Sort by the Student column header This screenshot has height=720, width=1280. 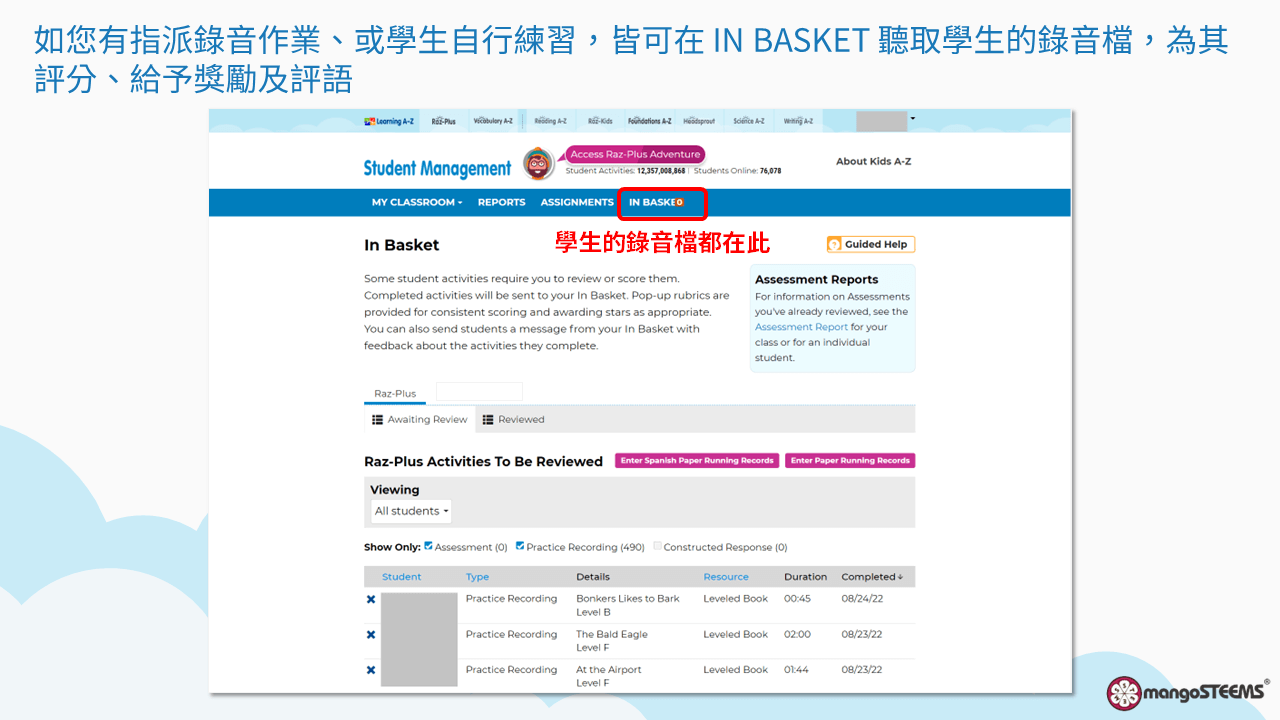pos(401,577)
